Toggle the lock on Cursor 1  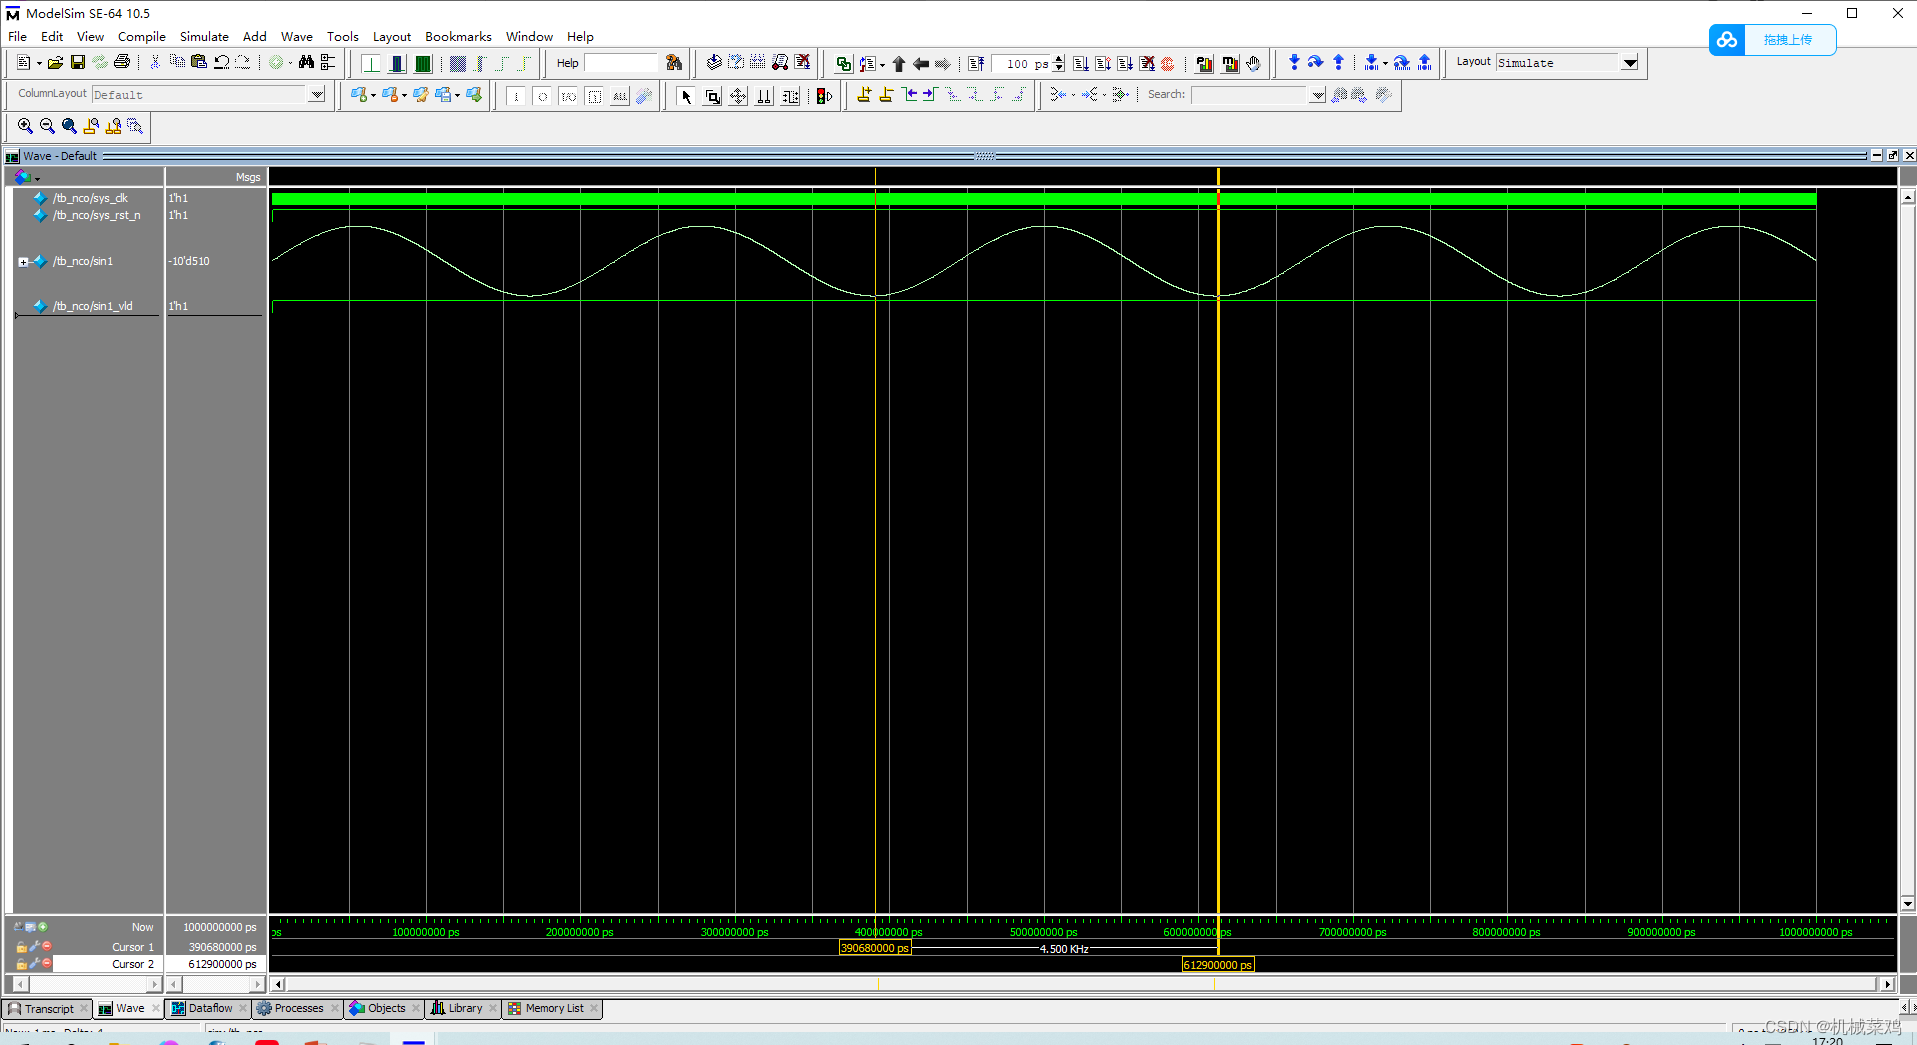(x=22, y=946)
